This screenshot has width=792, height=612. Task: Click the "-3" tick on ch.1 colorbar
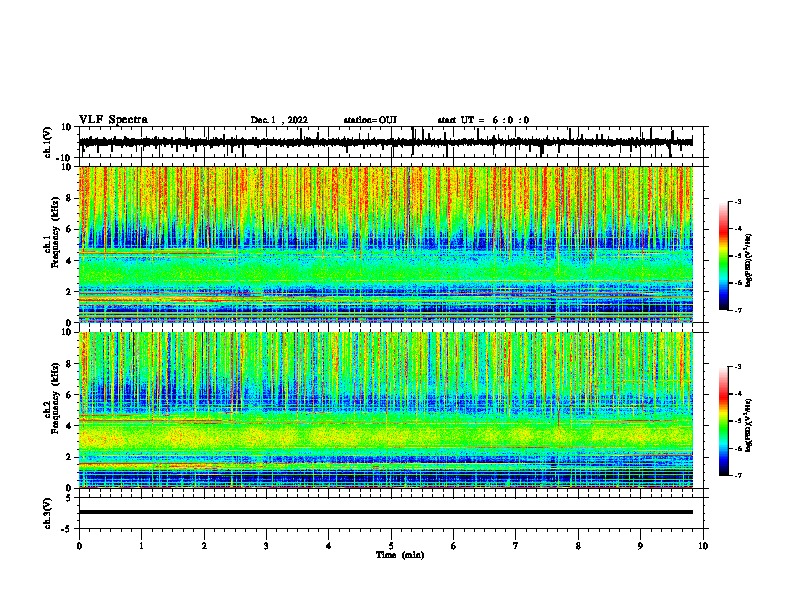[738, 202]
